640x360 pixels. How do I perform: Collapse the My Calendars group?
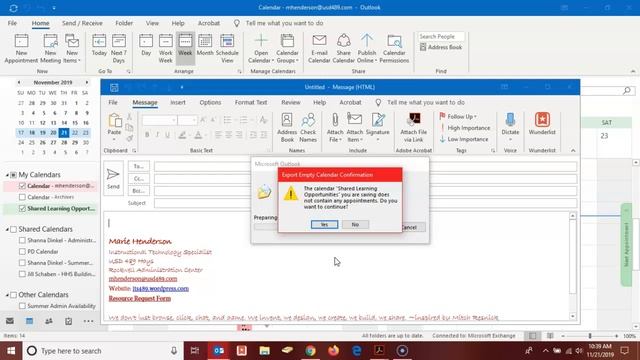7,175
